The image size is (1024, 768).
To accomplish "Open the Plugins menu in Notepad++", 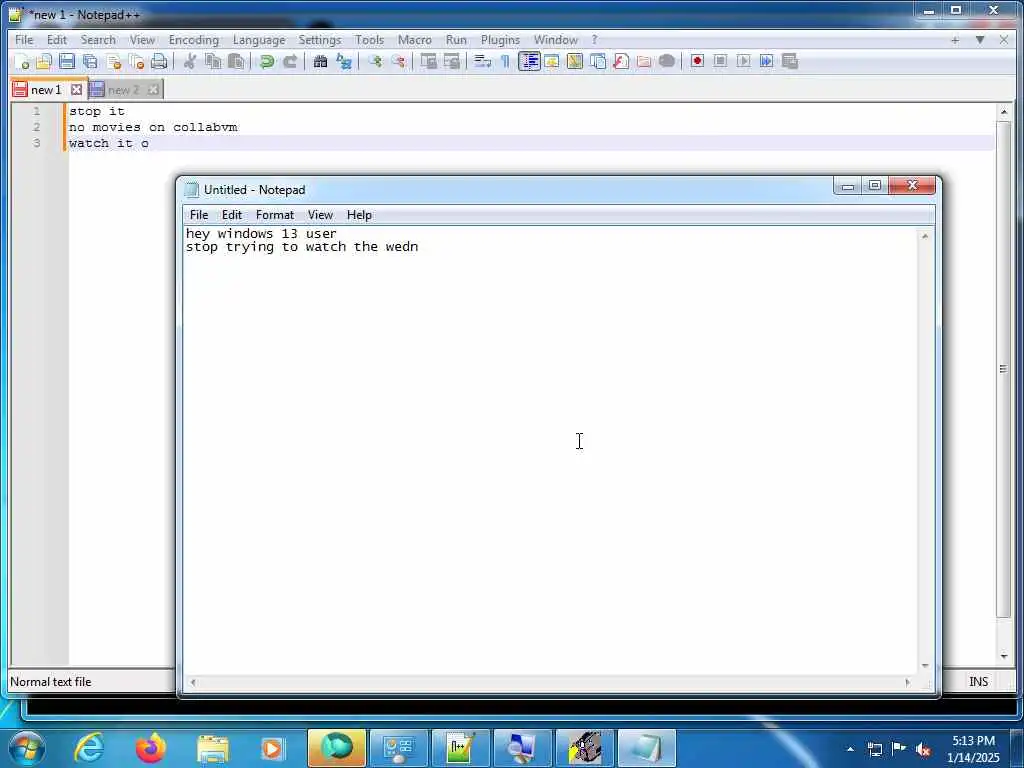I will (500, 40).
